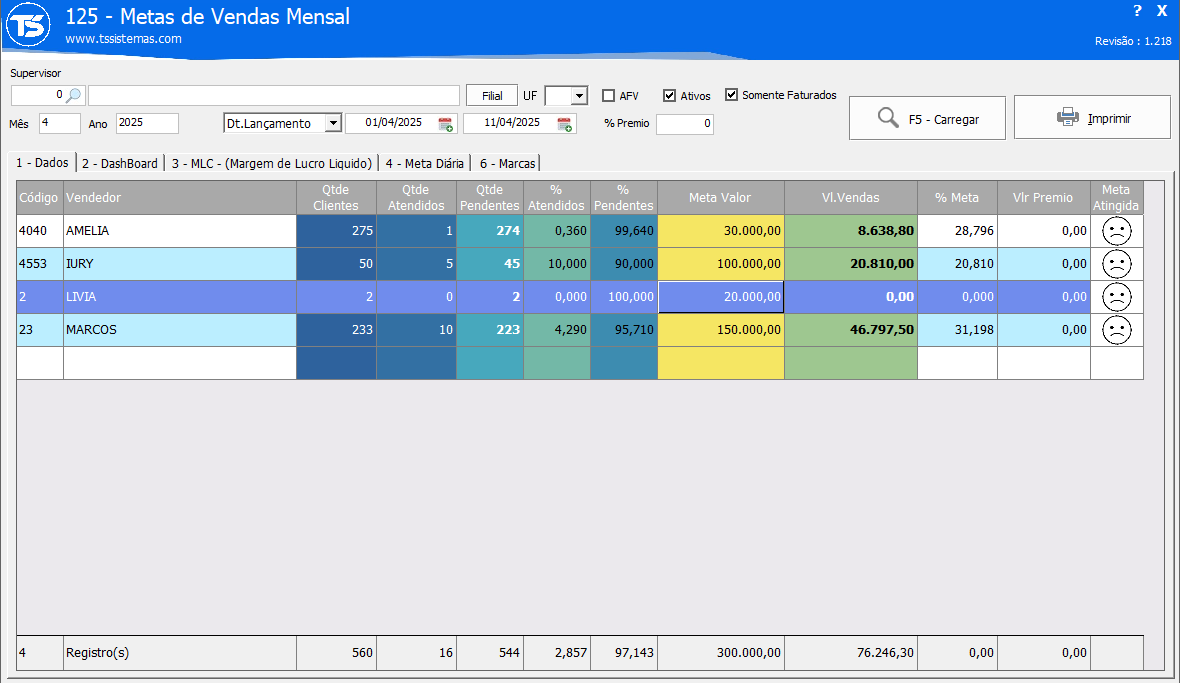Screen dimensions: 1180x684
Task: Uncheck the Ativos checkbox
Action: [670, 96]
